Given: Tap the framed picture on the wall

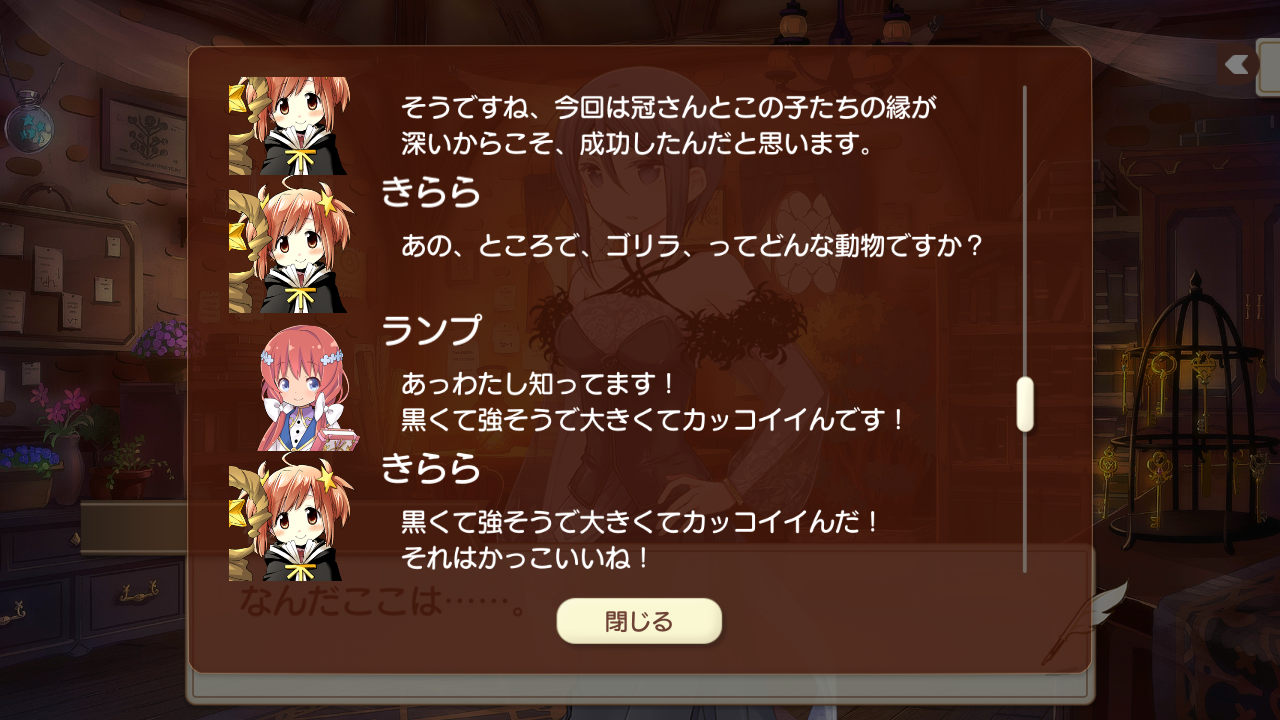Looking at the screenshot, I should pyautogui.click(x=145, y=138).
